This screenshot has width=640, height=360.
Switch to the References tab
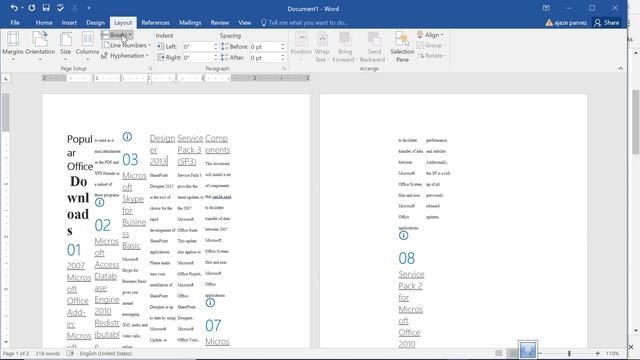pyautogui.click(x=155, y=22)
